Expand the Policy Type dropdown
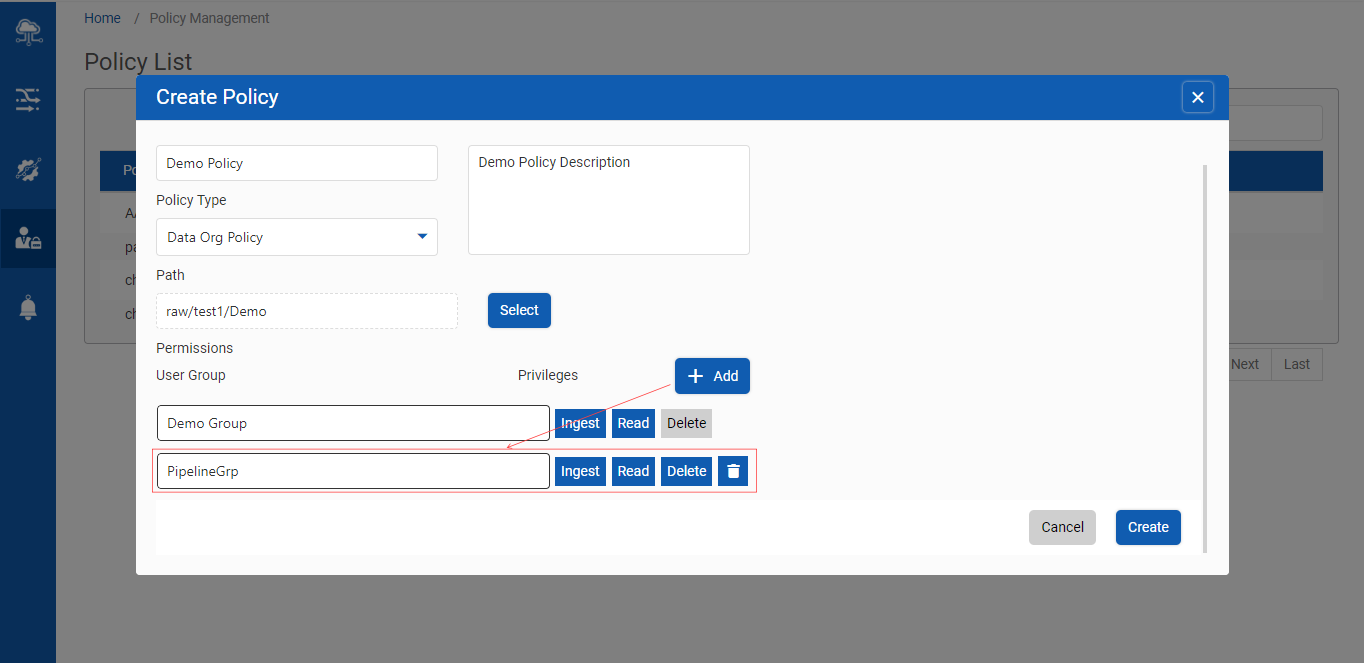Viewport: 1364px width, 663px height. pyautogui.click(x=297, y=237)
